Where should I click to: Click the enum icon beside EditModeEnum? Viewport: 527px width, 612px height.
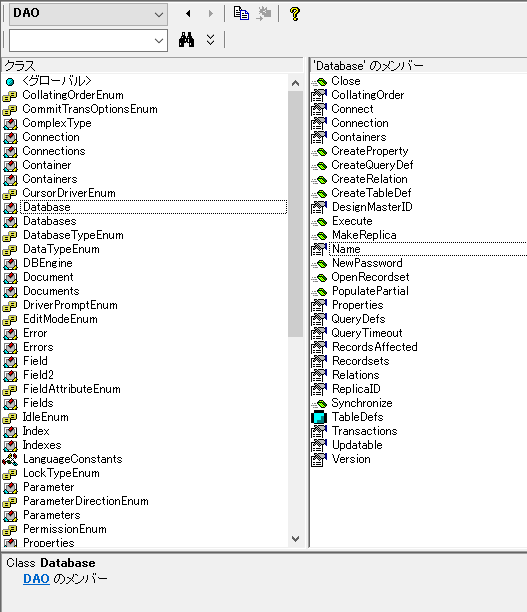(10, 319)
